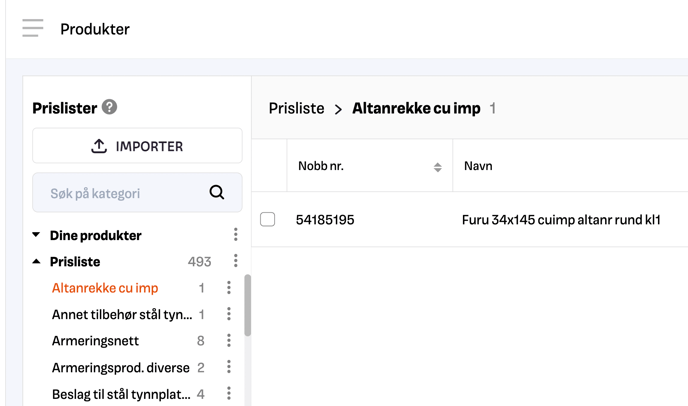The width and height of the screenshot is (688, 406).
Task: Open options menu for Altanrekke cu imp
Action: [x=229, y=287]
